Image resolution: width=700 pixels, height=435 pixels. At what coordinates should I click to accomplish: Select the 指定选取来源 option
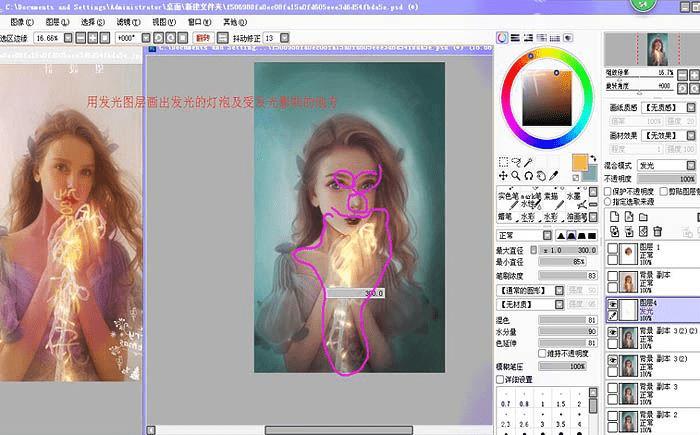click(x=608, y=201)
